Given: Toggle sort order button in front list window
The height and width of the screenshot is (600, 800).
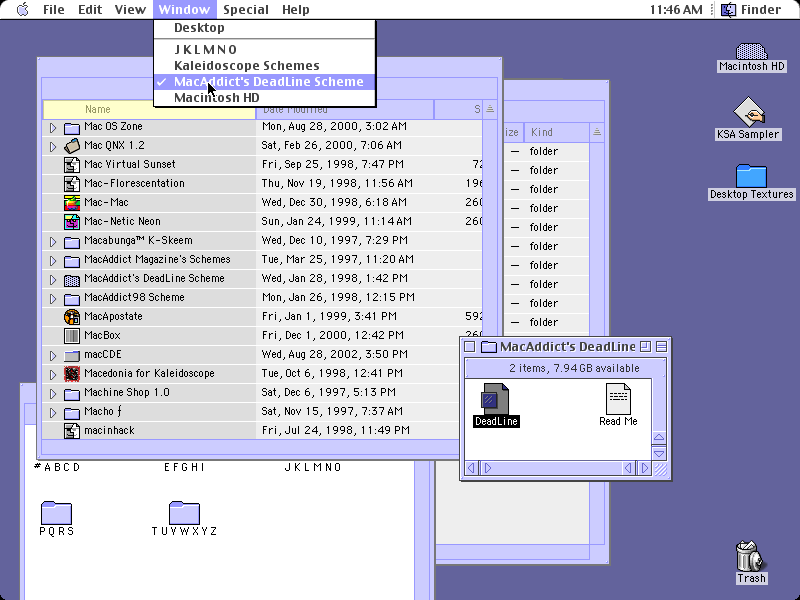Looking at the screenshot, I should (490, 109).
